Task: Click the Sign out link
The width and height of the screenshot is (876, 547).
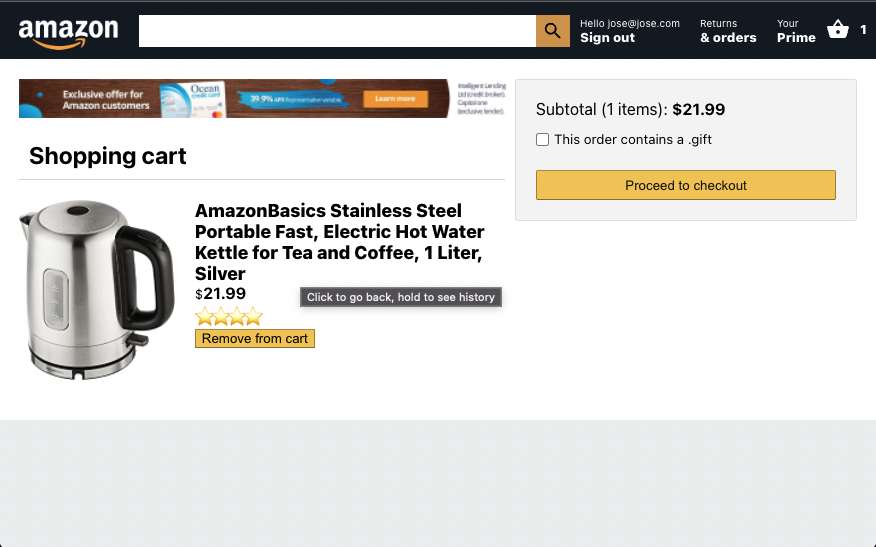Action: [607, 38]
